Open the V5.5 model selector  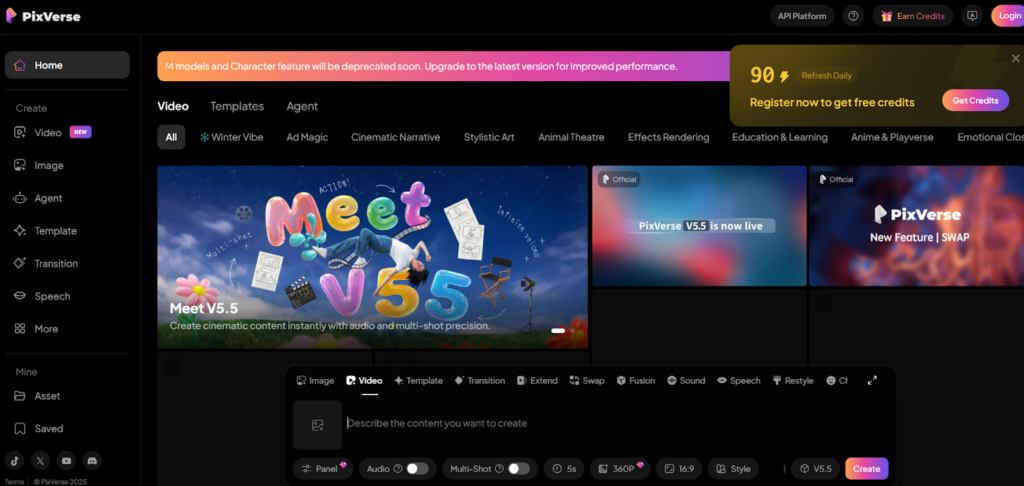click(x=814, y=468)
